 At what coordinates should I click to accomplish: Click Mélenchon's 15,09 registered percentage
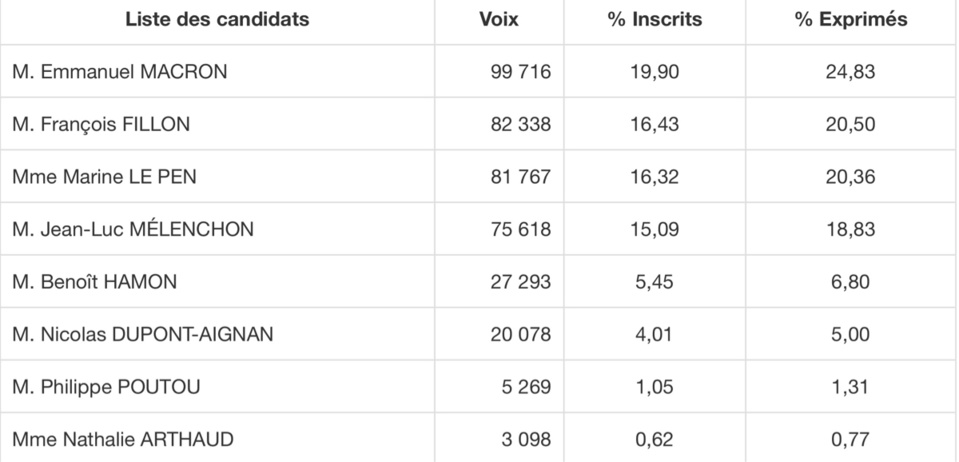click(x=656, y=230)
